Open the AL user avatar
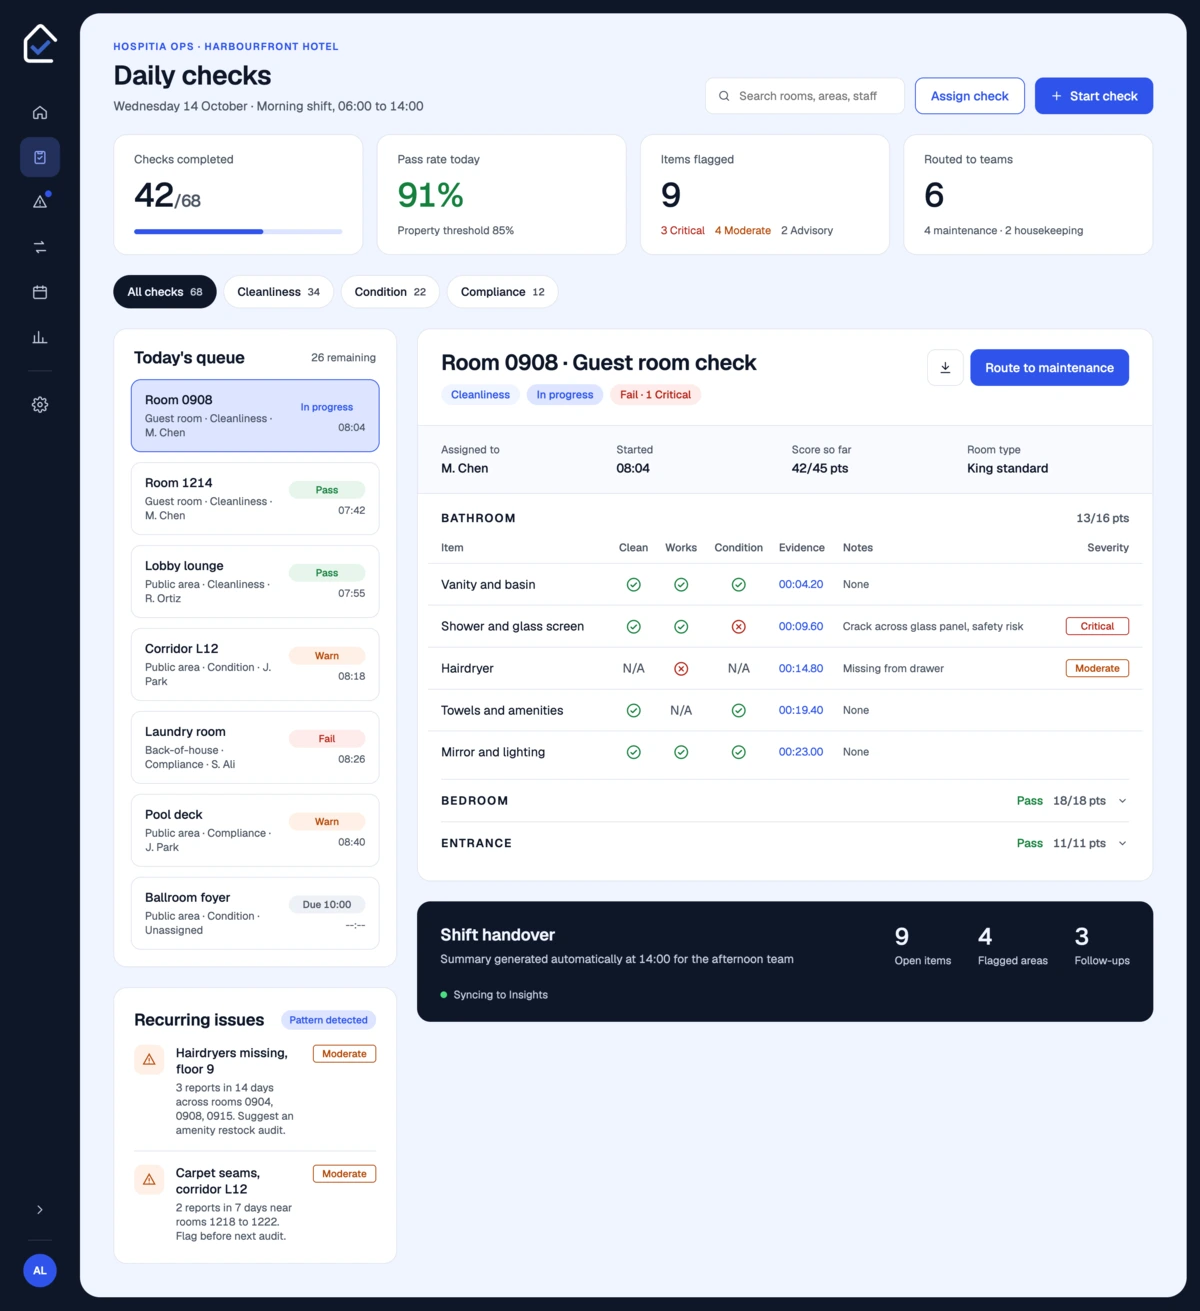This screenshot has width=1200, height=1311. pos(40,1271)
